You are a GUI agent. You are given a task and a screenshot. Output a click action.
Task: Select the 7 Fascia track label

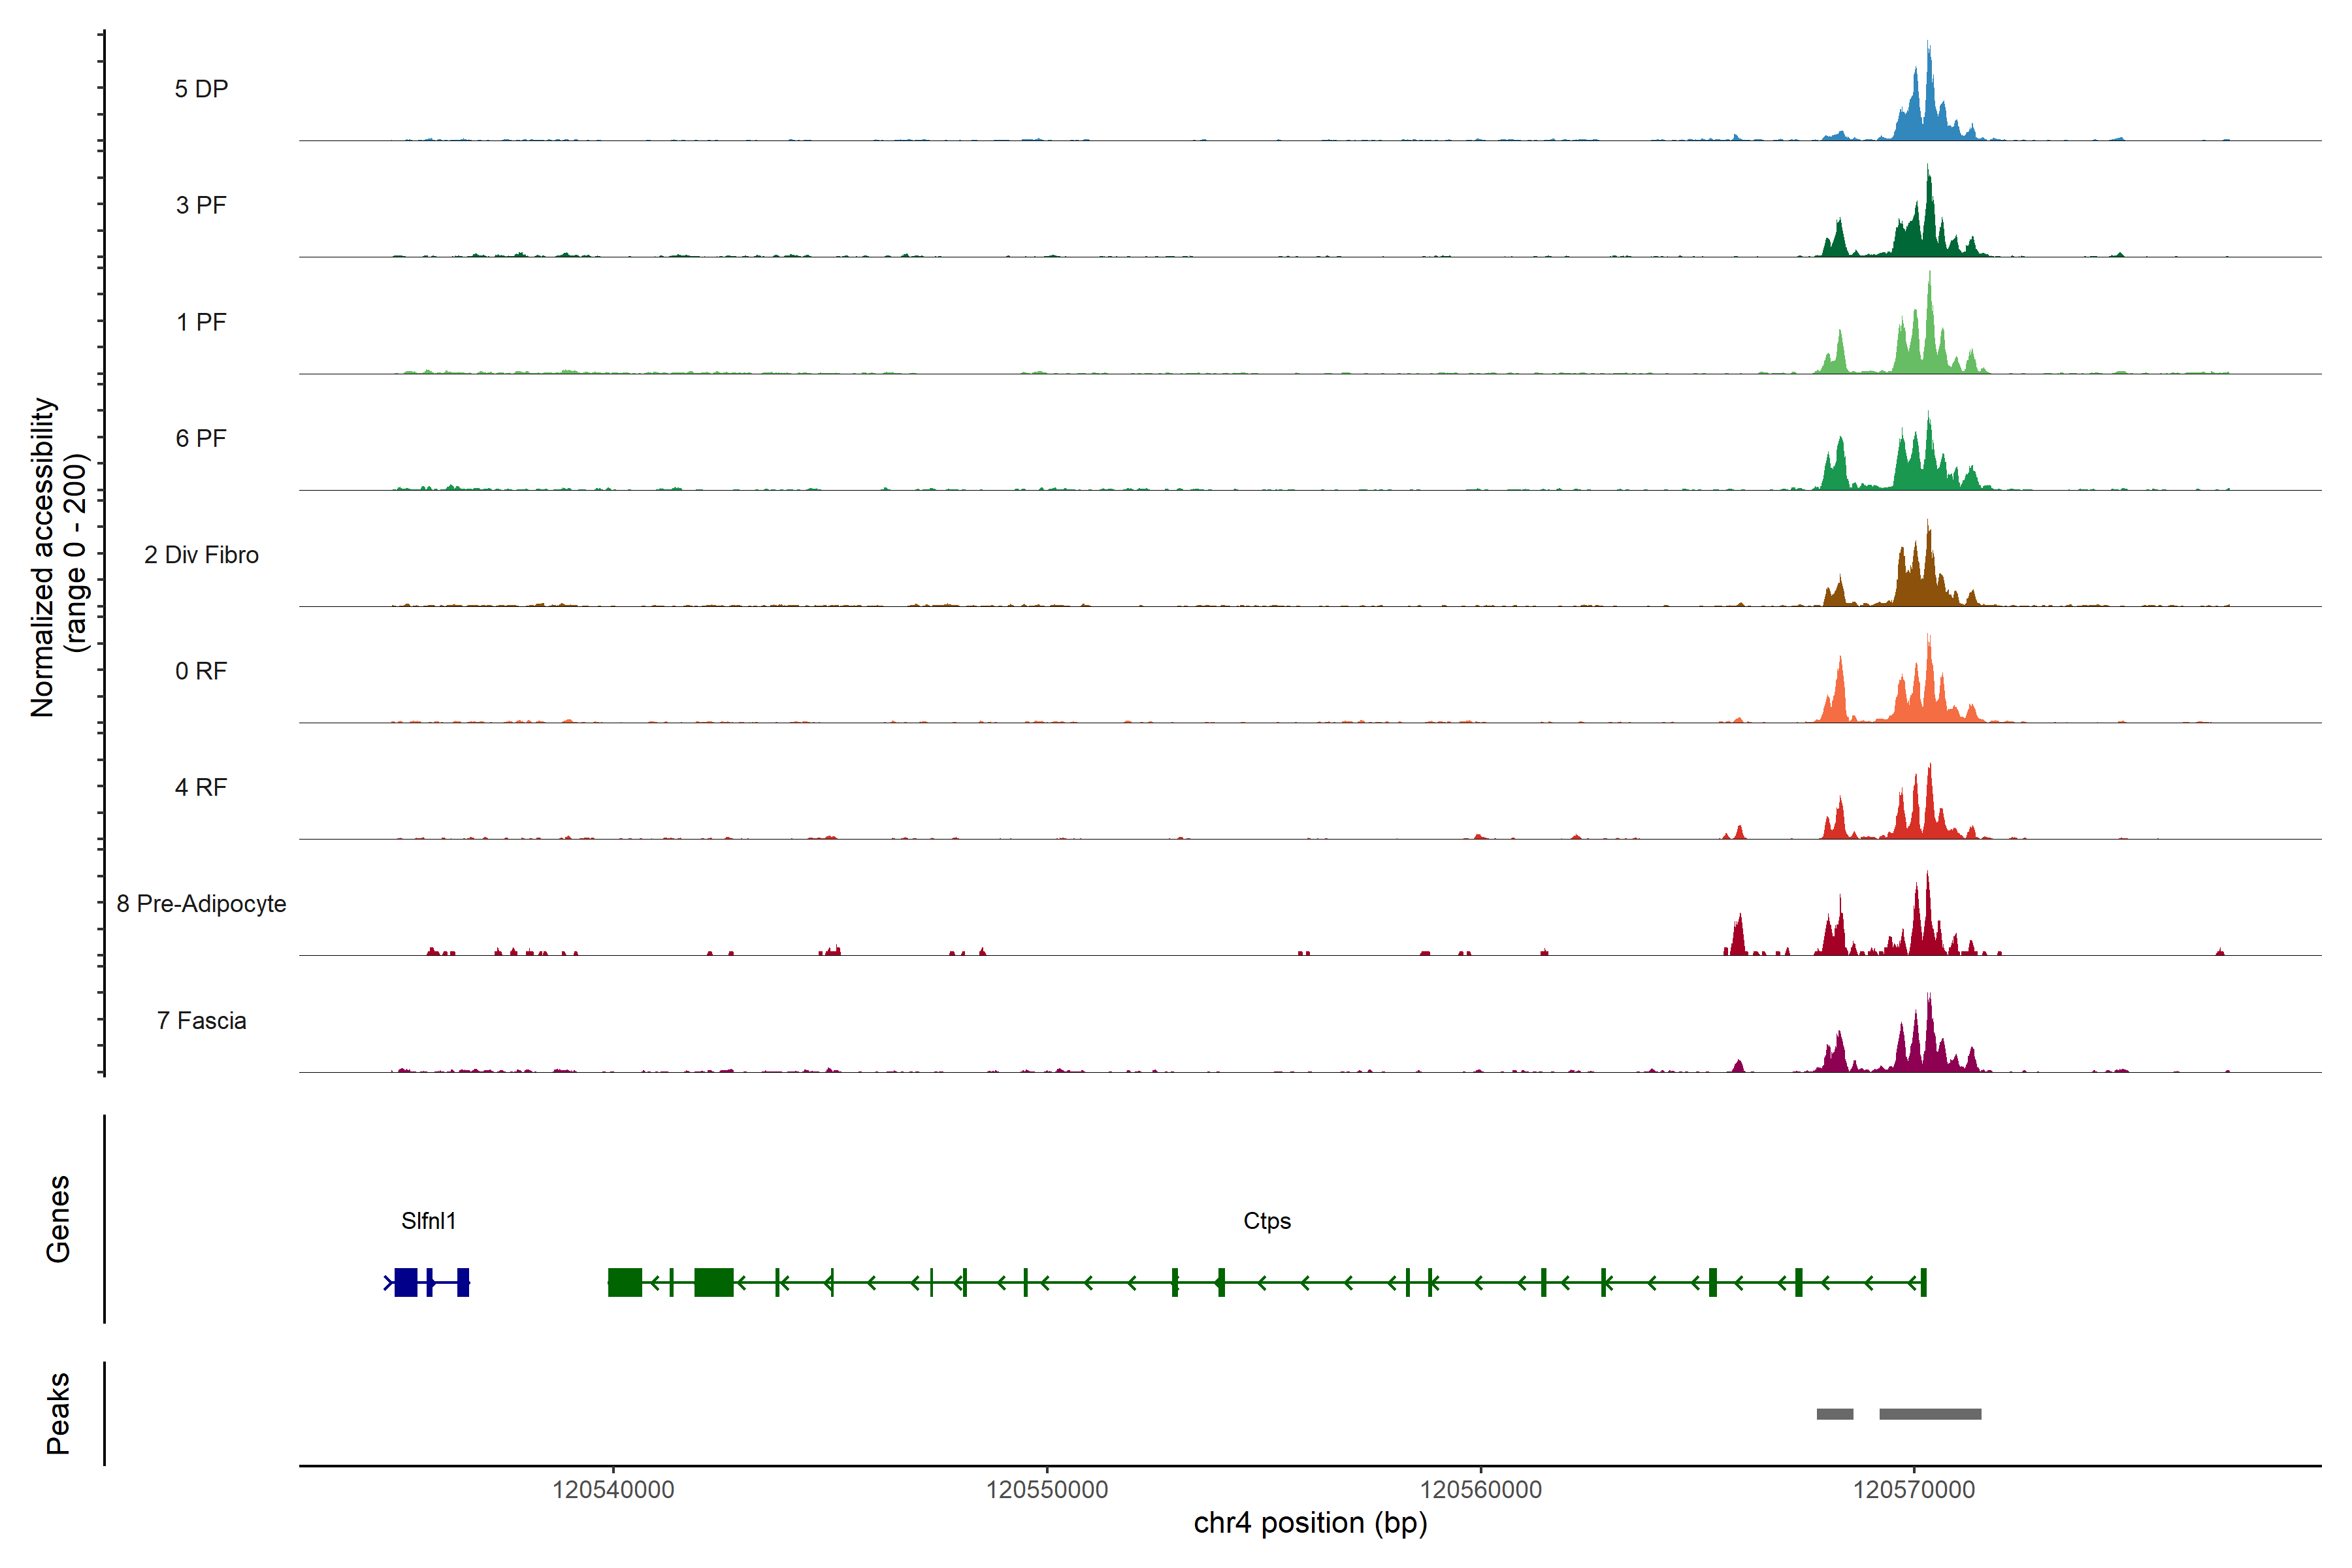[x=201, y=1020]
